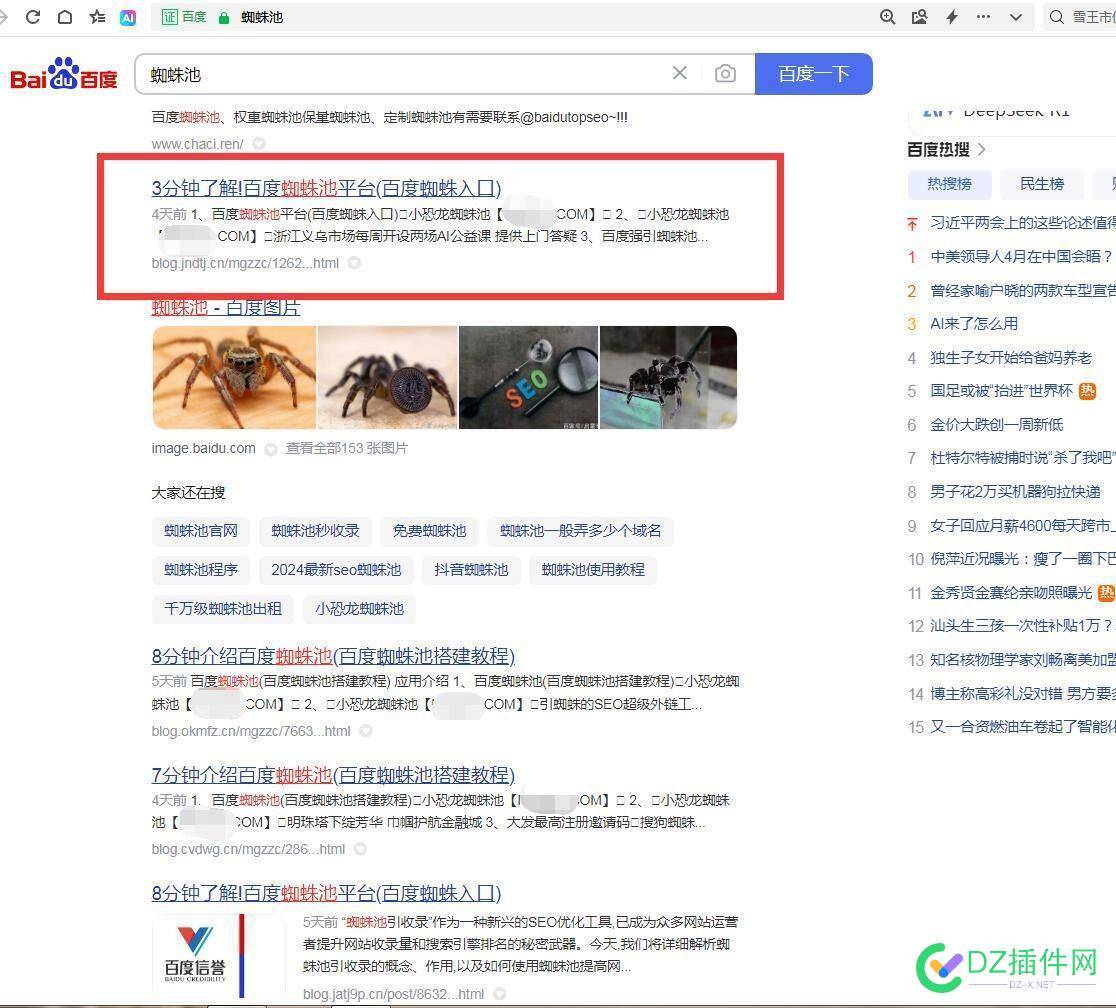
Task: Click the lightning speed mode icon
Action: (952, 17)
